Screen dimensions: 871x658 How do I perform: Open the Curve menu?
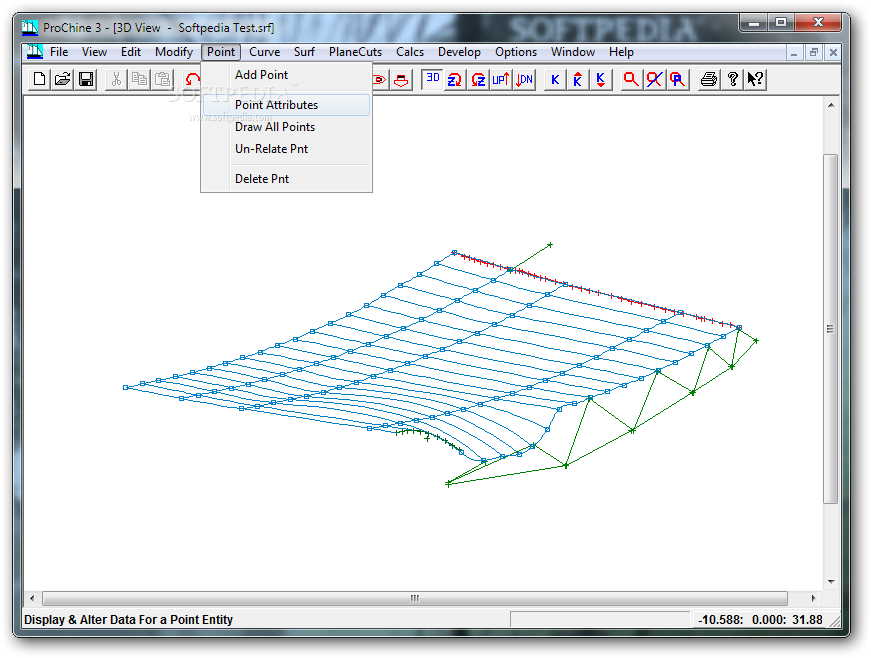264,52
